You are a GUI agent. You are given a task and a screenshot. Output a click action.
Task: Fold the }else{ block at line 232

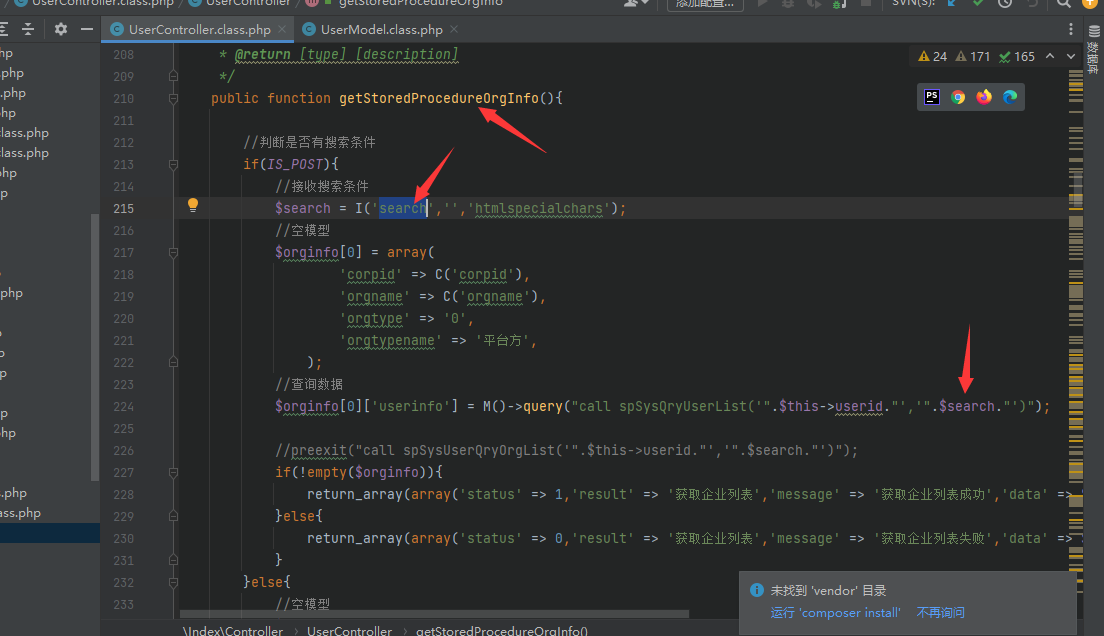pos(173,582)
